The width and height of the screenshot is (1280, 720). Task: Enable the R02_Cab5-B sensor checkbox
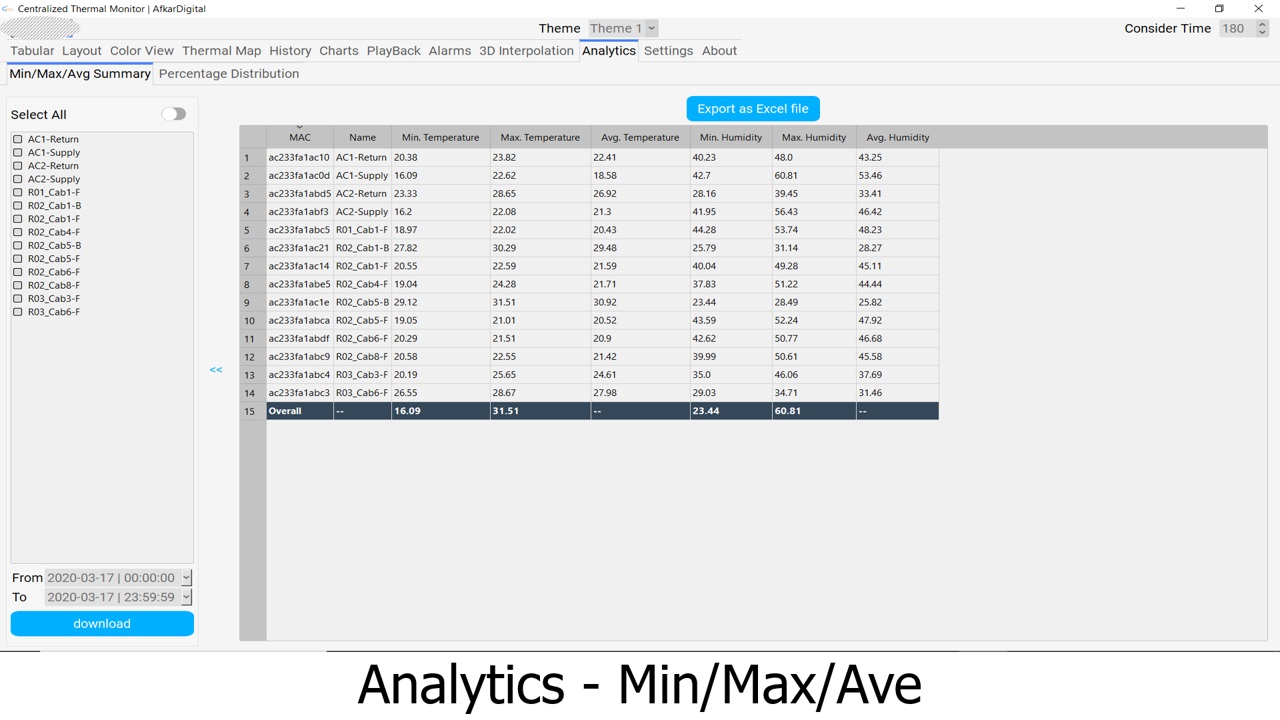pyautogui.click(x=18, y=246)
